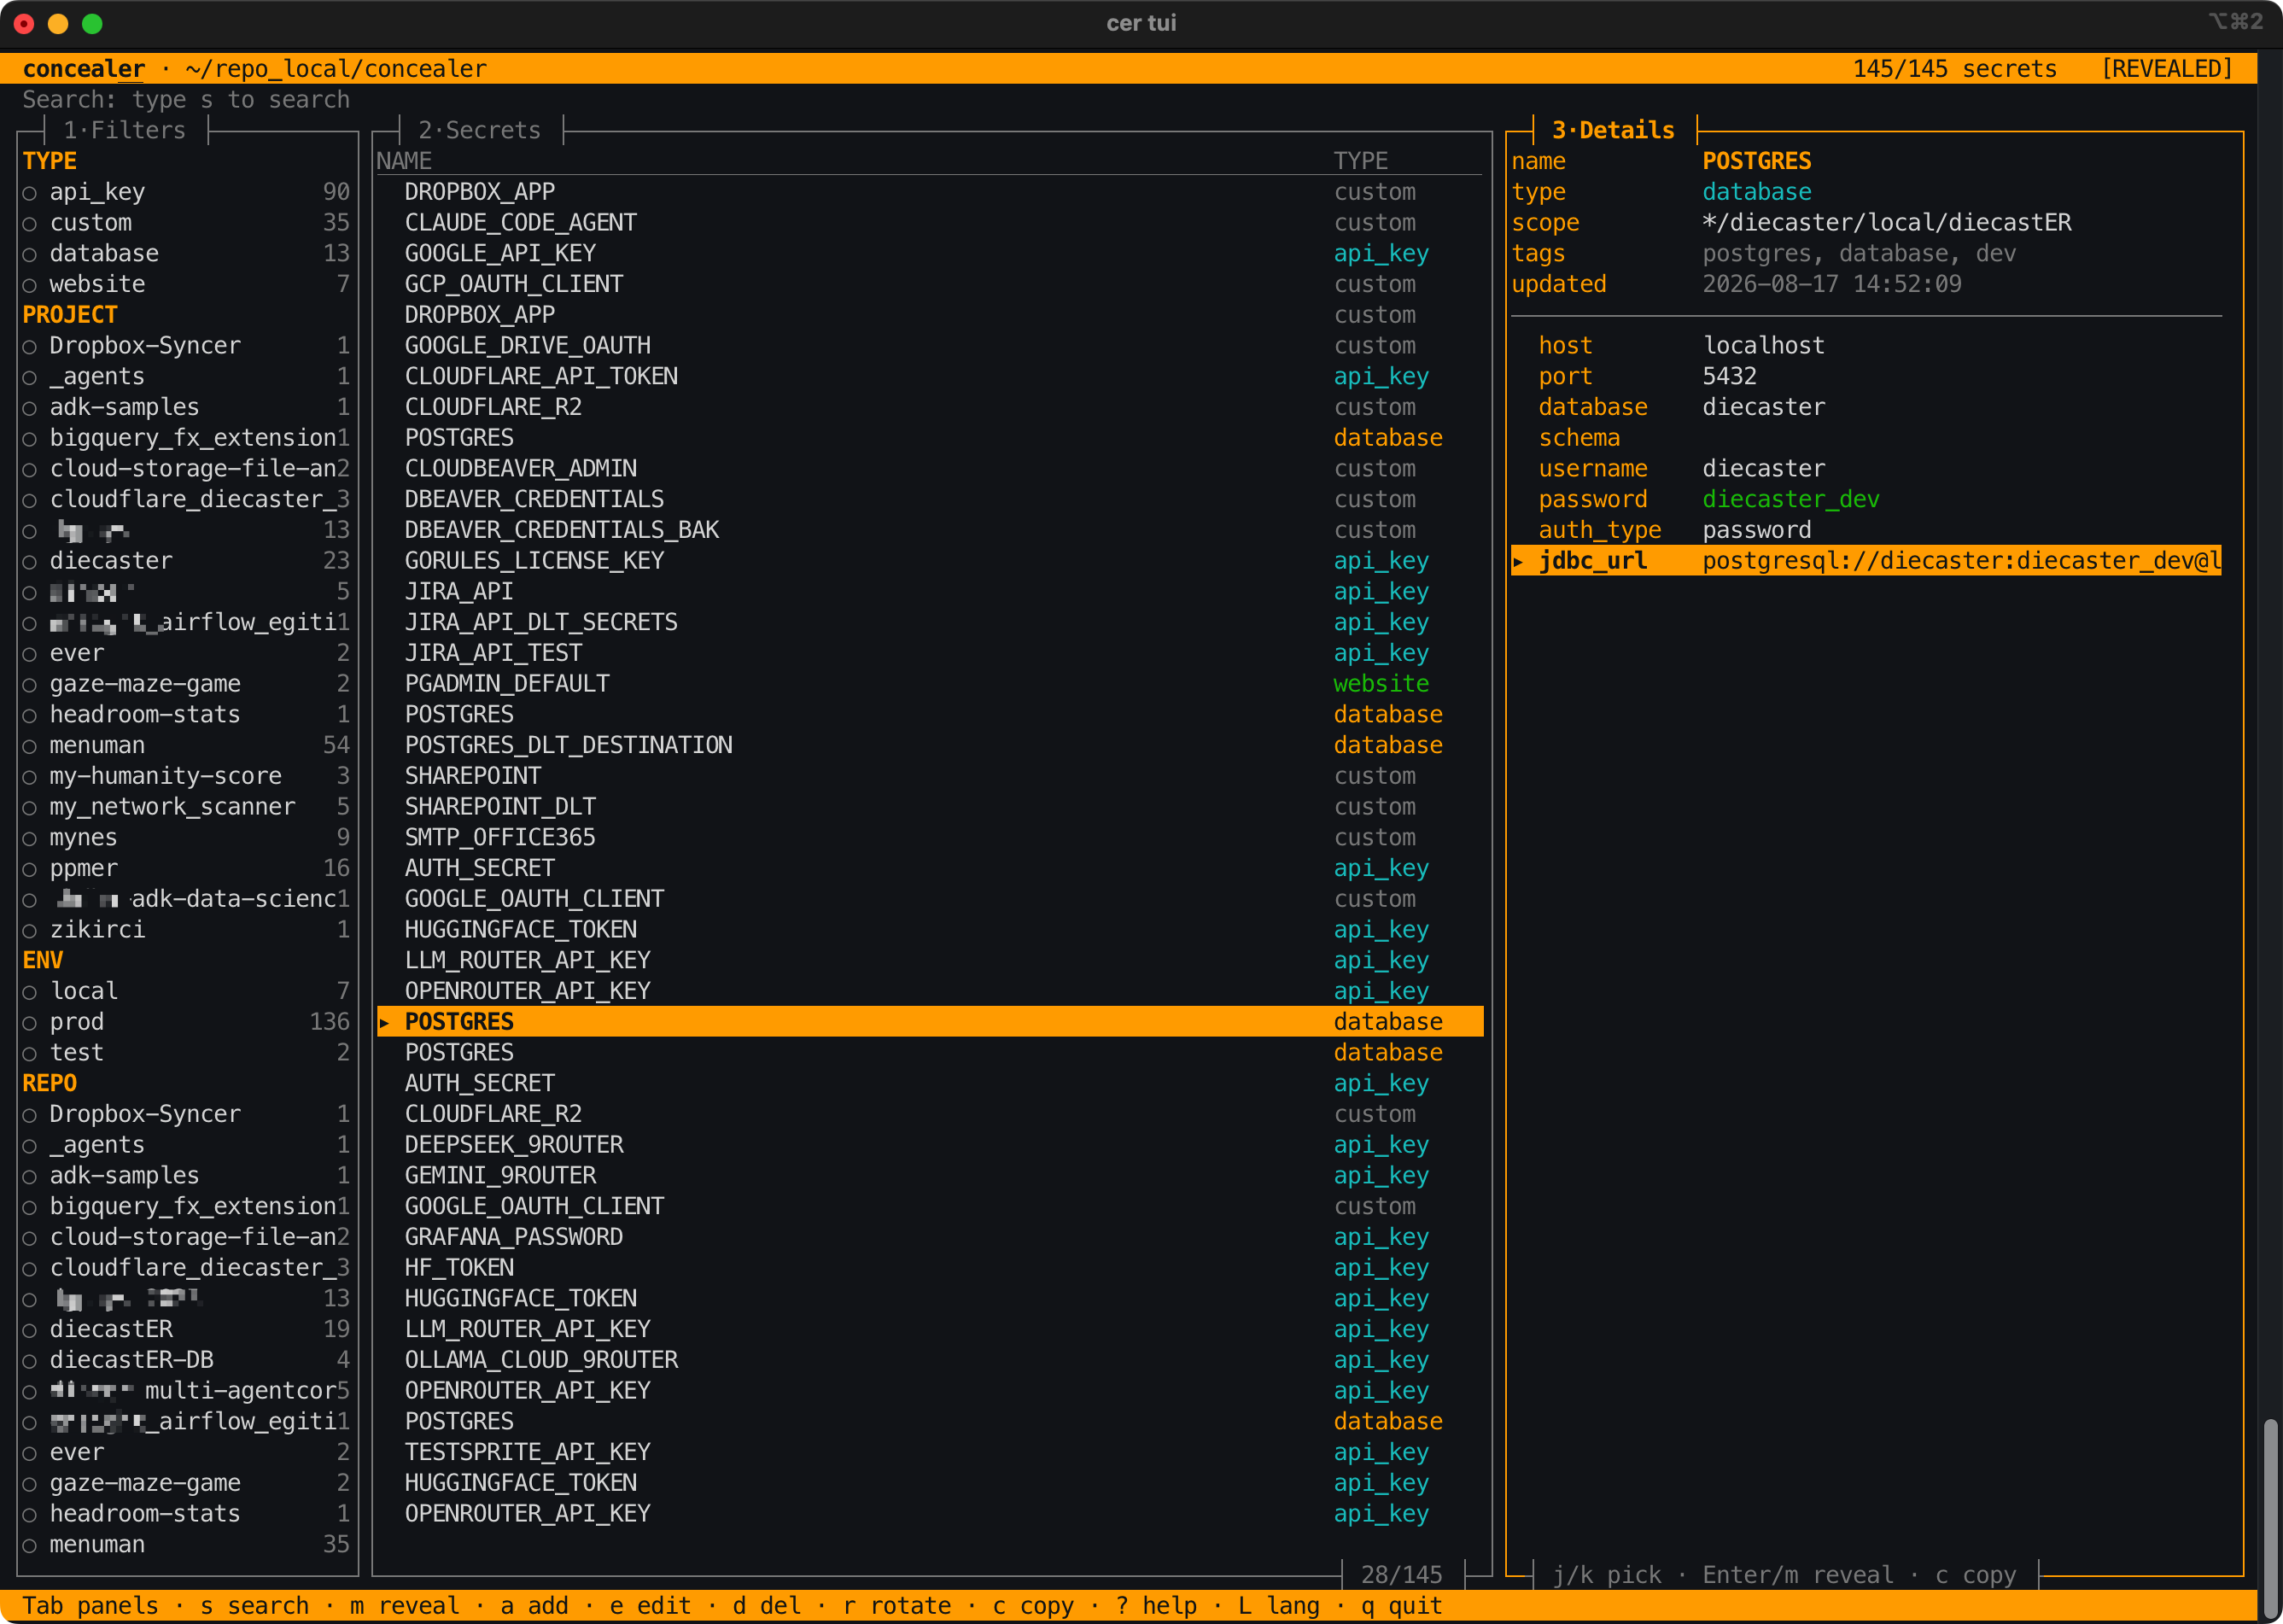Screen dimensions: 2283x1624
Task: Click the 'L lang' shortcut in footer
Action: pos(1278,1606)
